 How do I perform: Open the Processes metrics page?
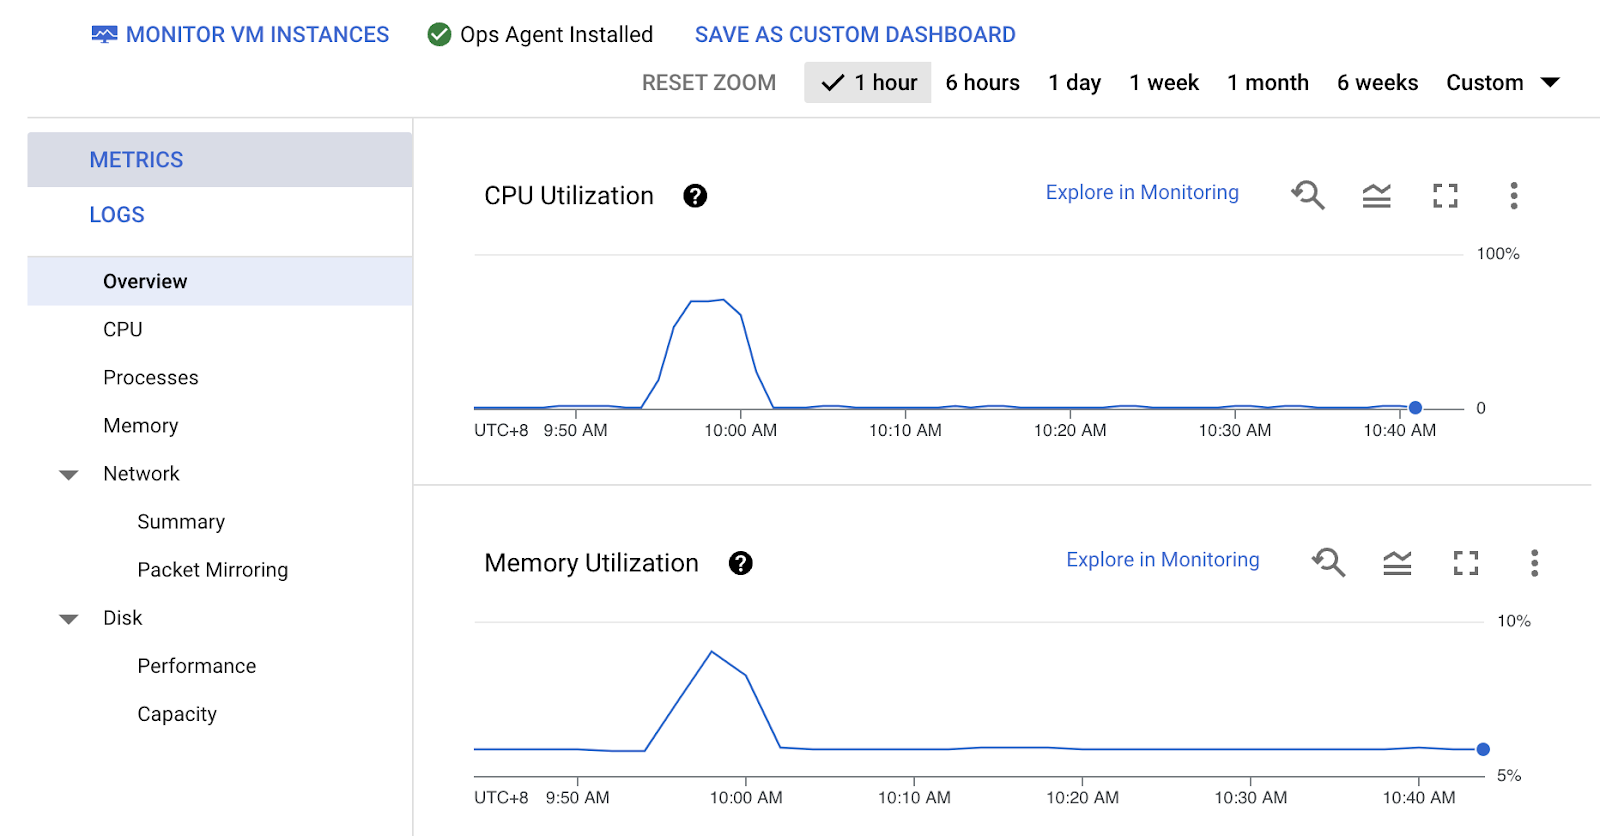[x=151, y=378]
